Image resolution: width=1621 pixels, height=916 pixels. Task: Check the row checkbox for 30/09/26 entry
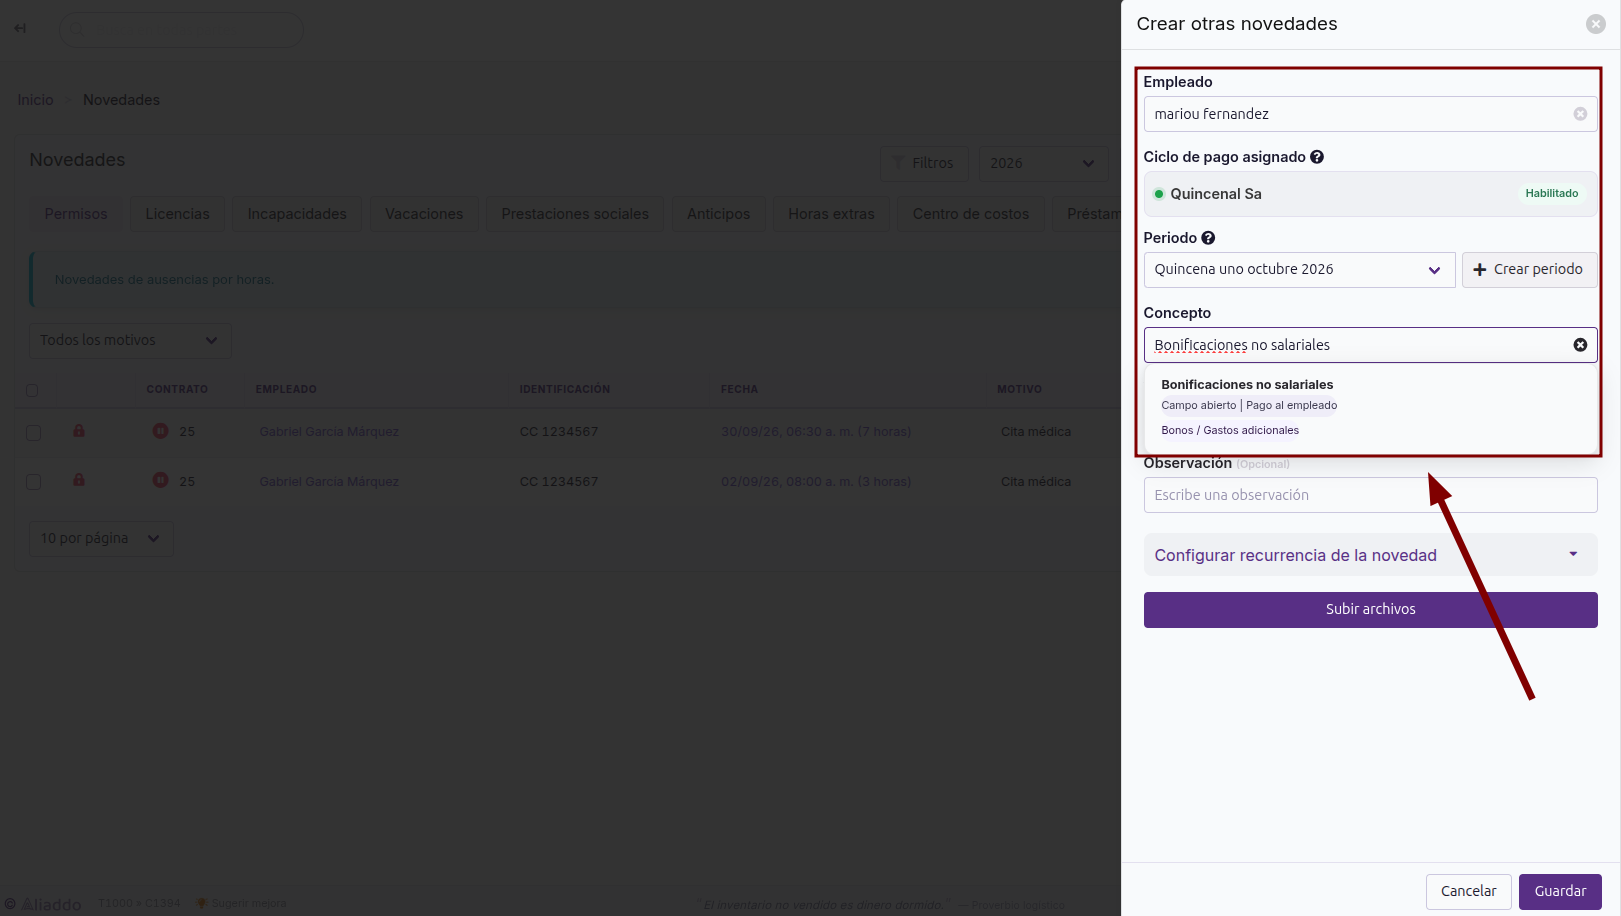click(x=33, y=432)
